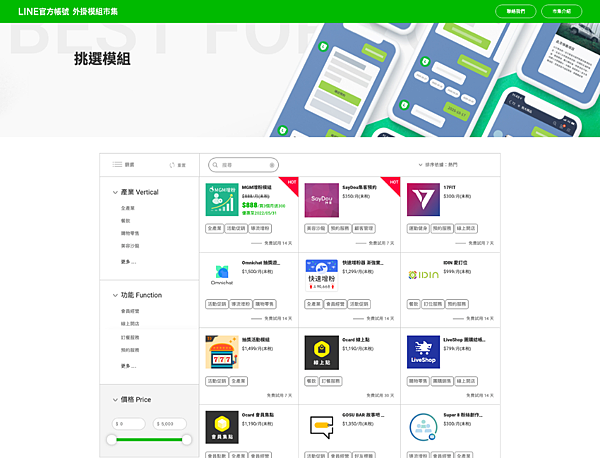
Task: Move the minimum price slider handle
Action: [111, 440]
